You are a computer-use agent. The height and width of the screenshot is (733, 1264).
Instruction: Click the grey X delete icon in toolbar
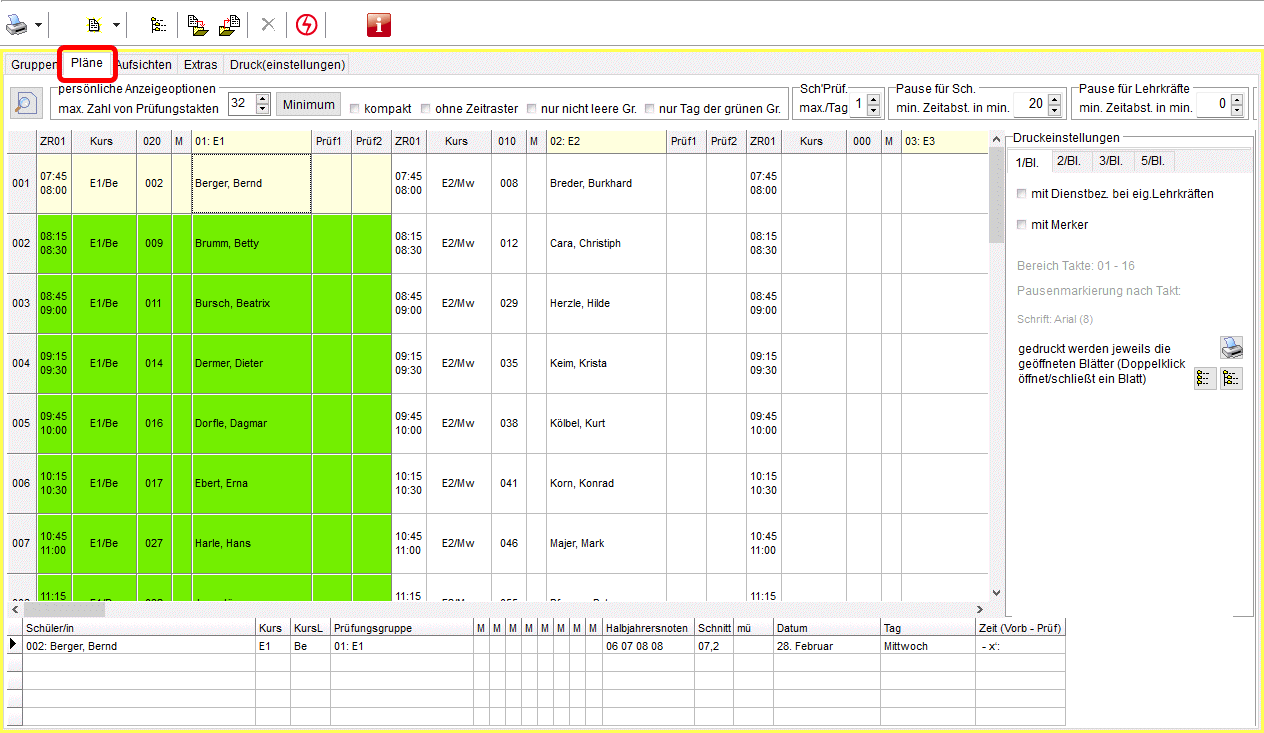(267, 25)
